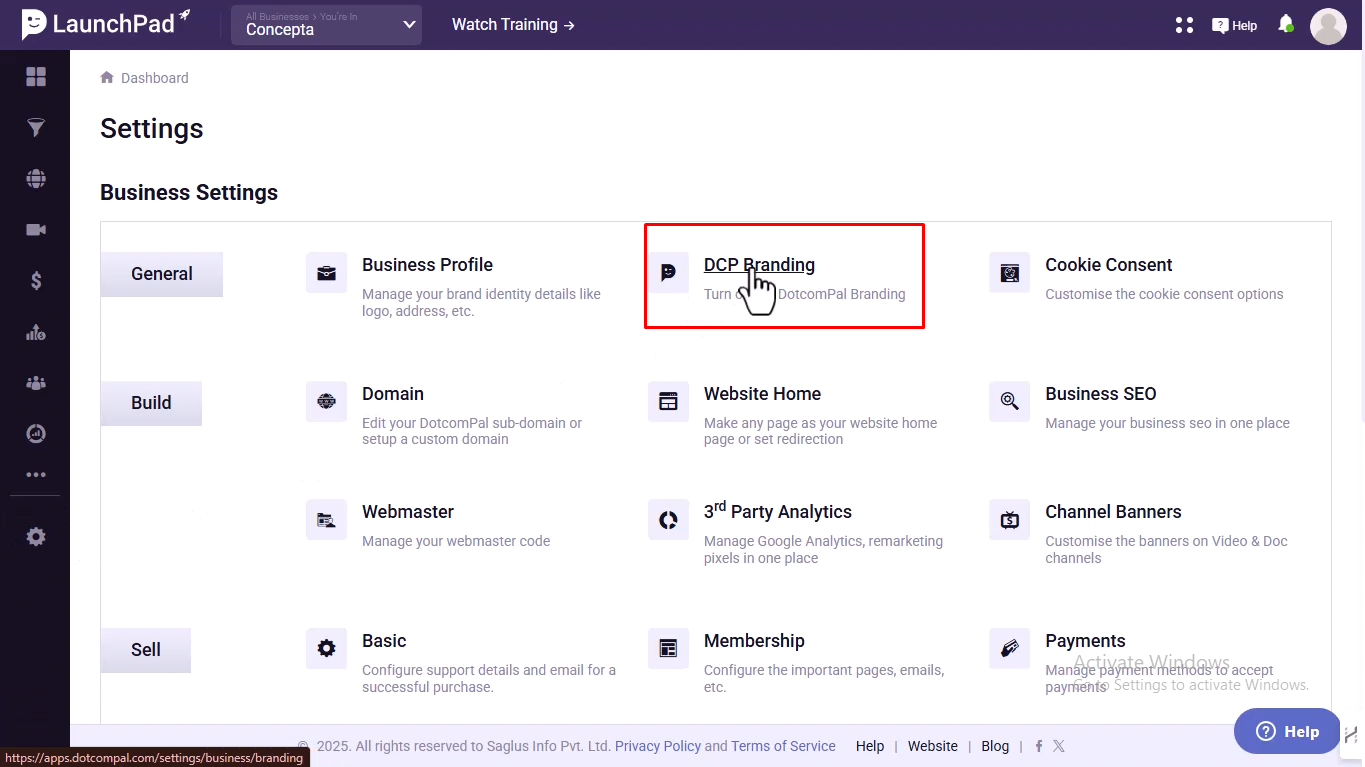
Task: Open the funnel icon in sidebar
Action: point(36,128)
